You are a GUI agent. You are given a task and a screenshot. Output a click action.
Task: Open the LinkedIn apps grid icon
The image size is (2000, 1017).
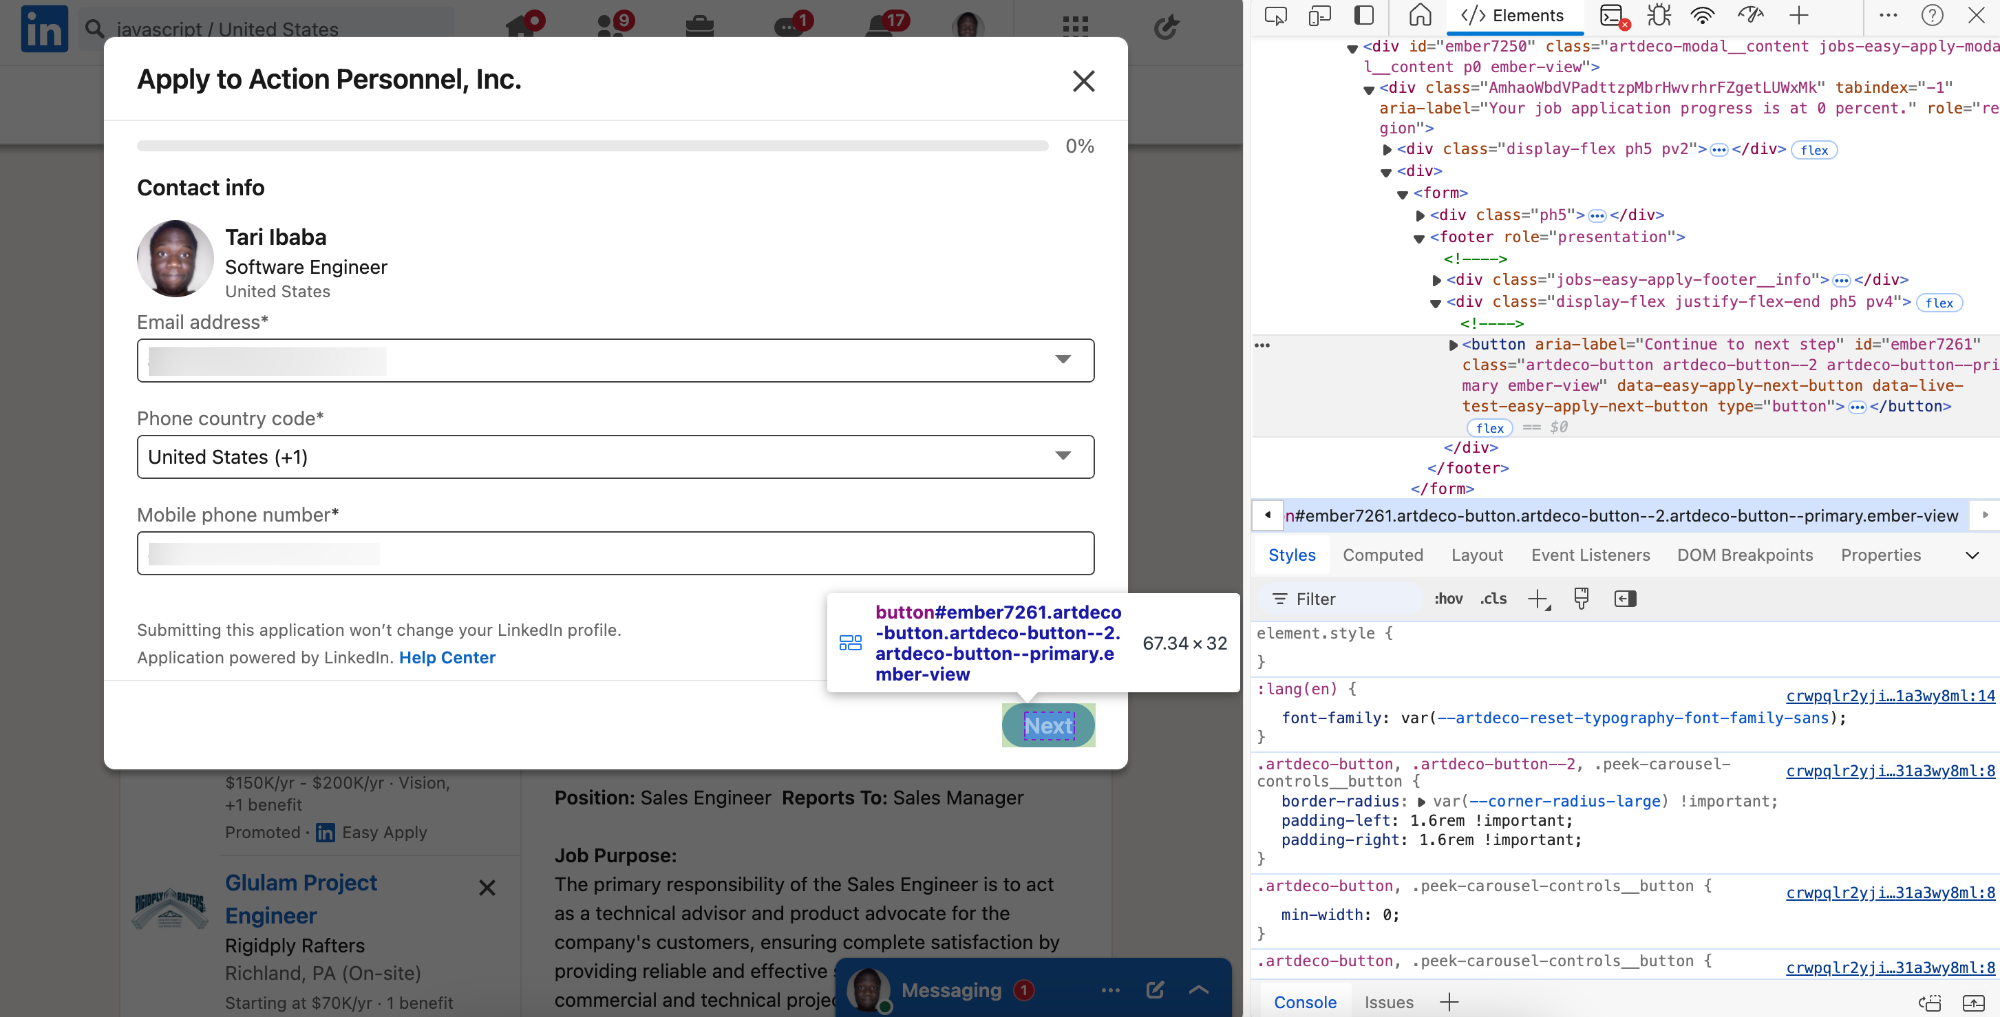[1075, 25]
